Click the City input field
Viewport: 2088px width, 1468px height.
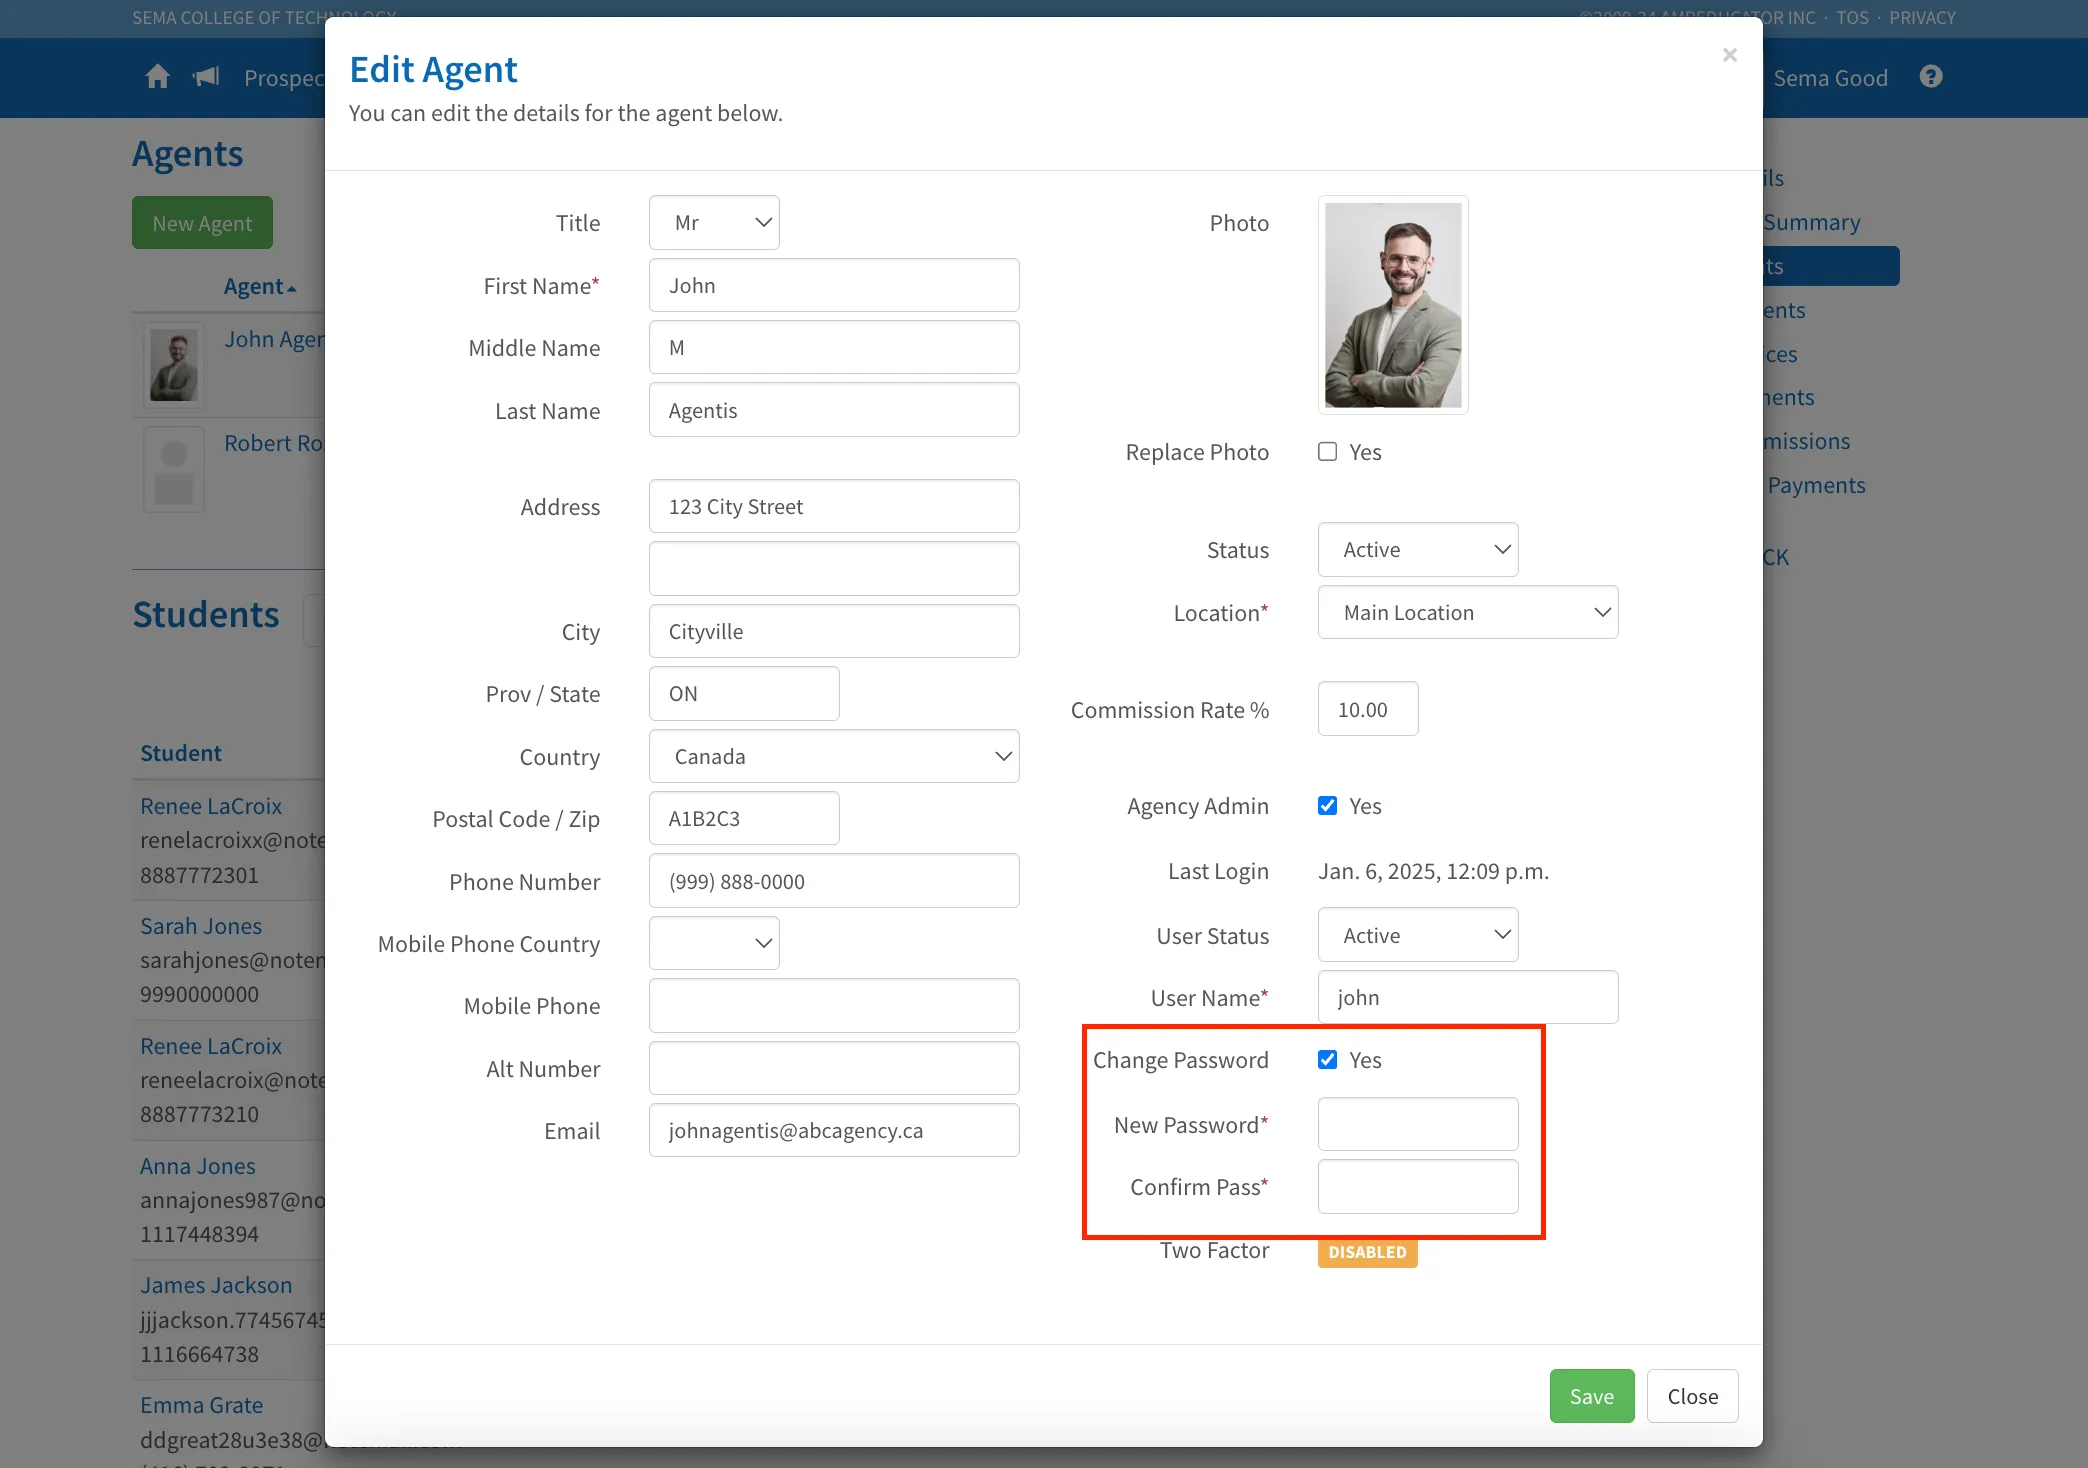834,631
